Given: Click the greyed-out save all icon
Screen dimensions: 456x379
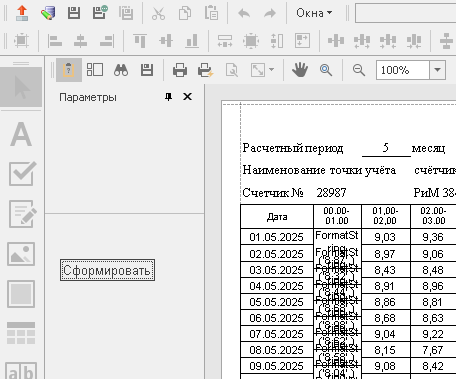Looking at the screenshot, I should [x=126, y=13].
